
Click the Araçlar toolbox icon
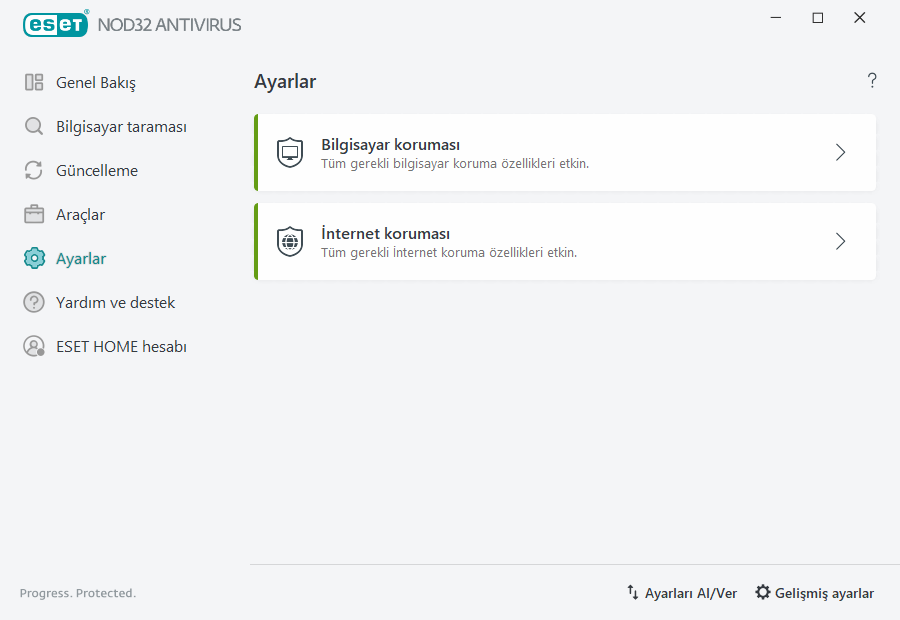click(x=33, y=214)
